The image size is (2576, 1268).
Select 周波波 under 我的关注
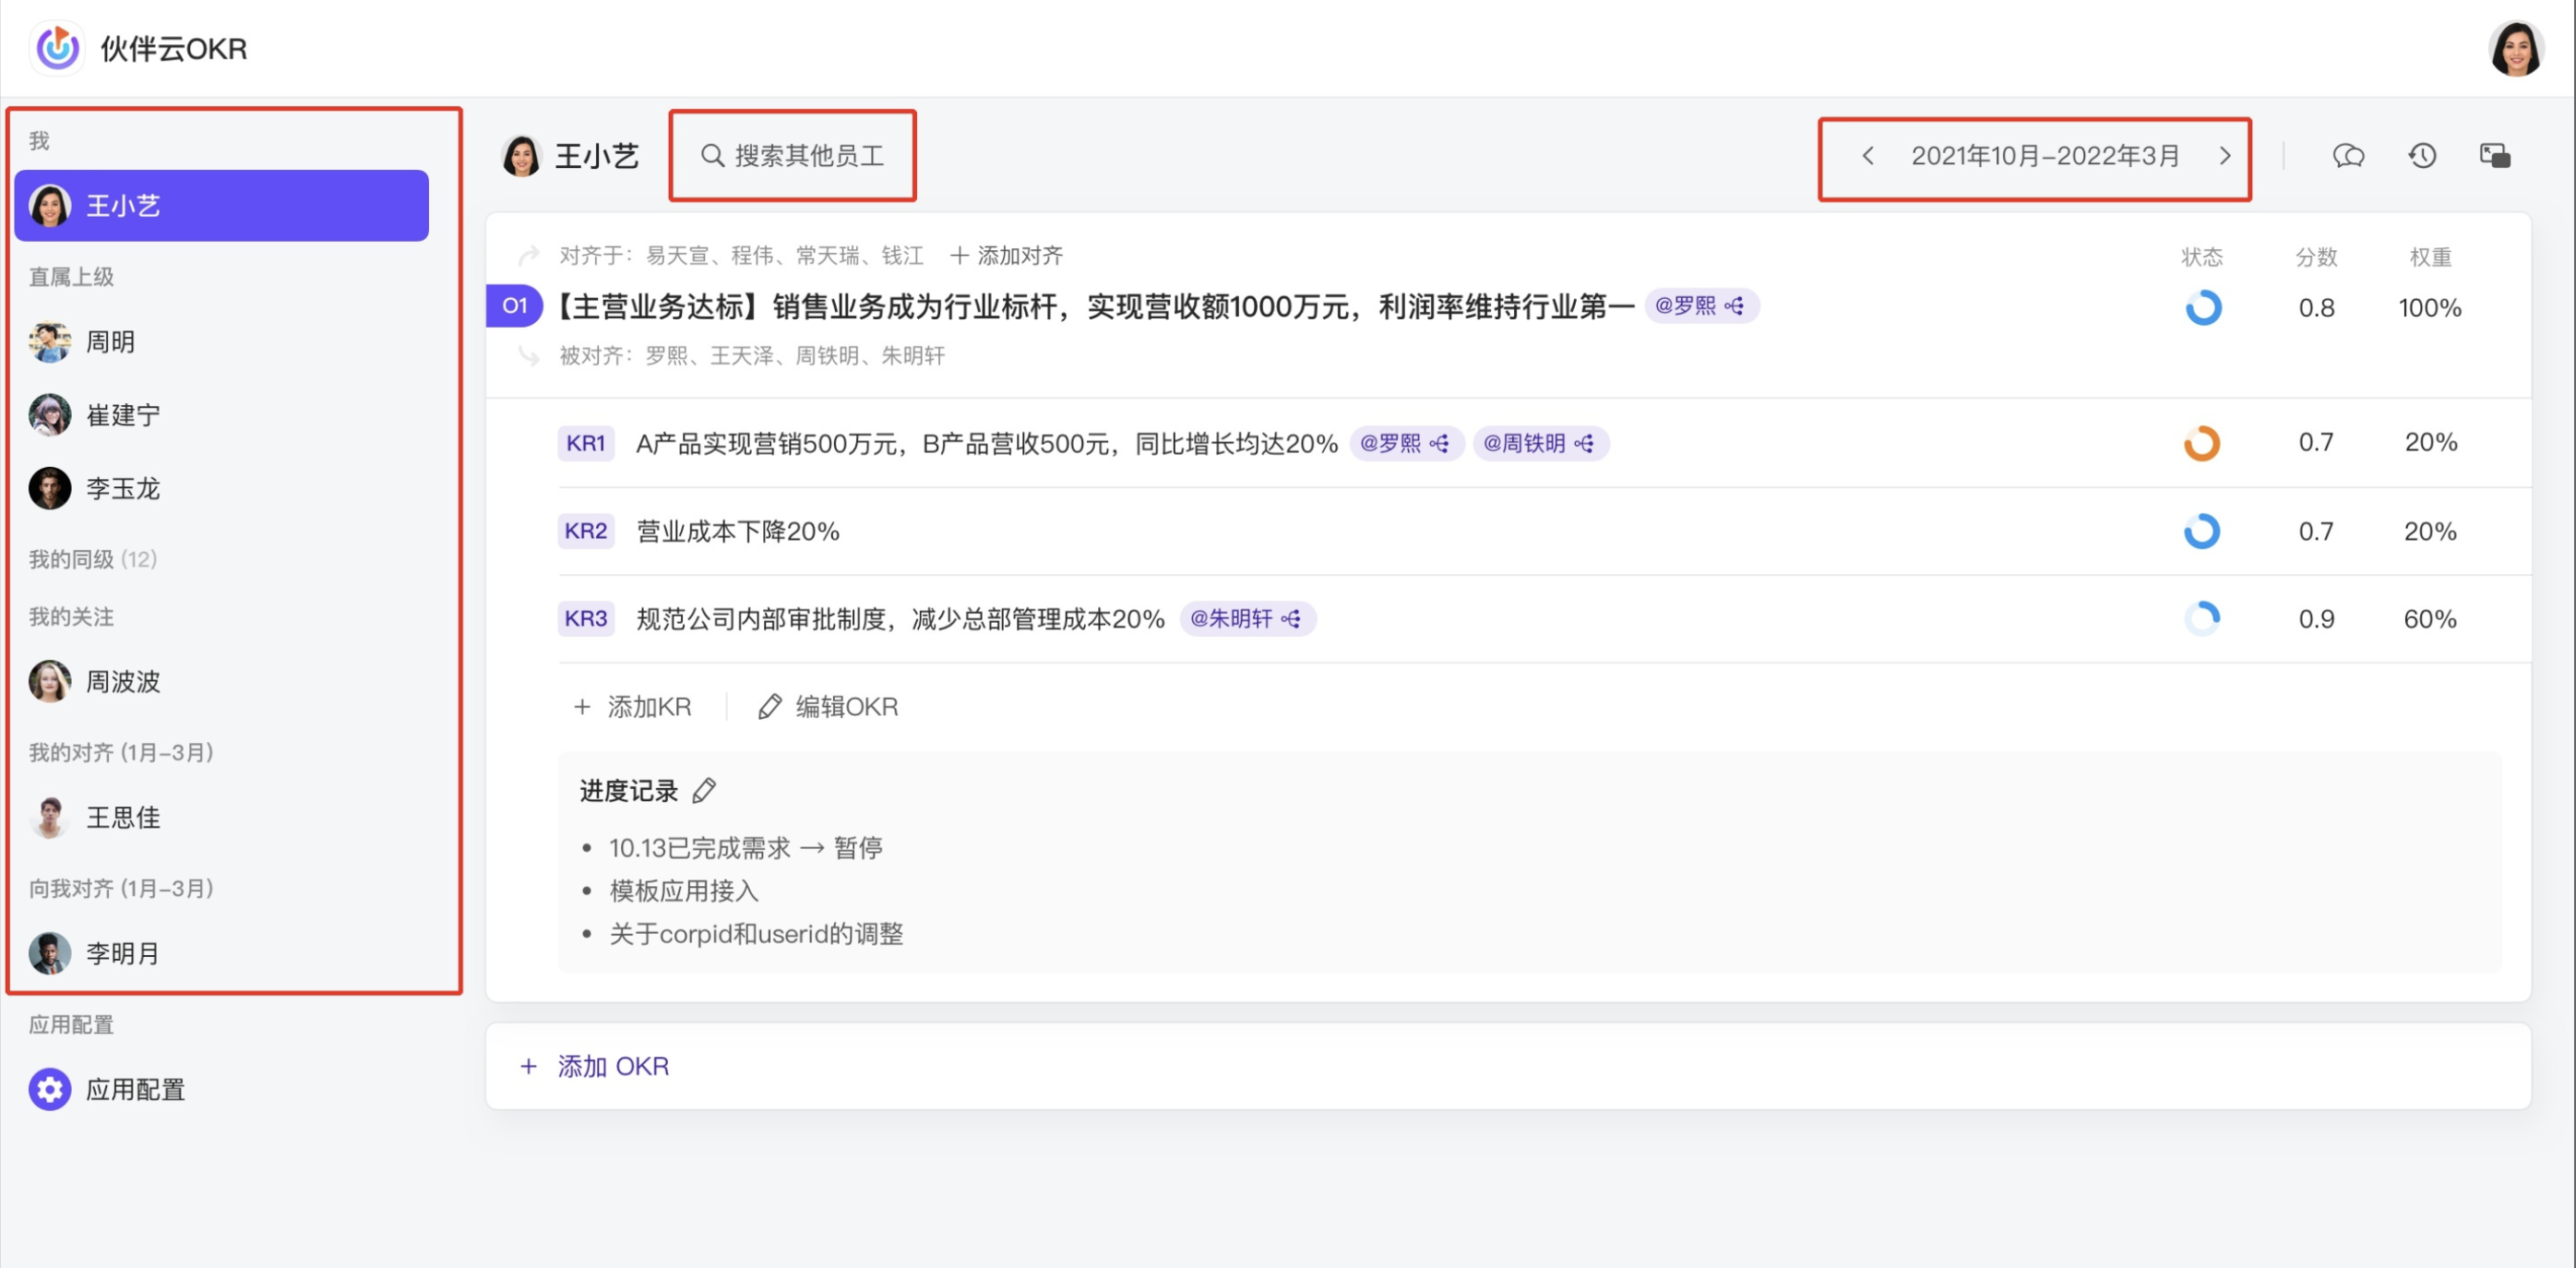point(122,682)
